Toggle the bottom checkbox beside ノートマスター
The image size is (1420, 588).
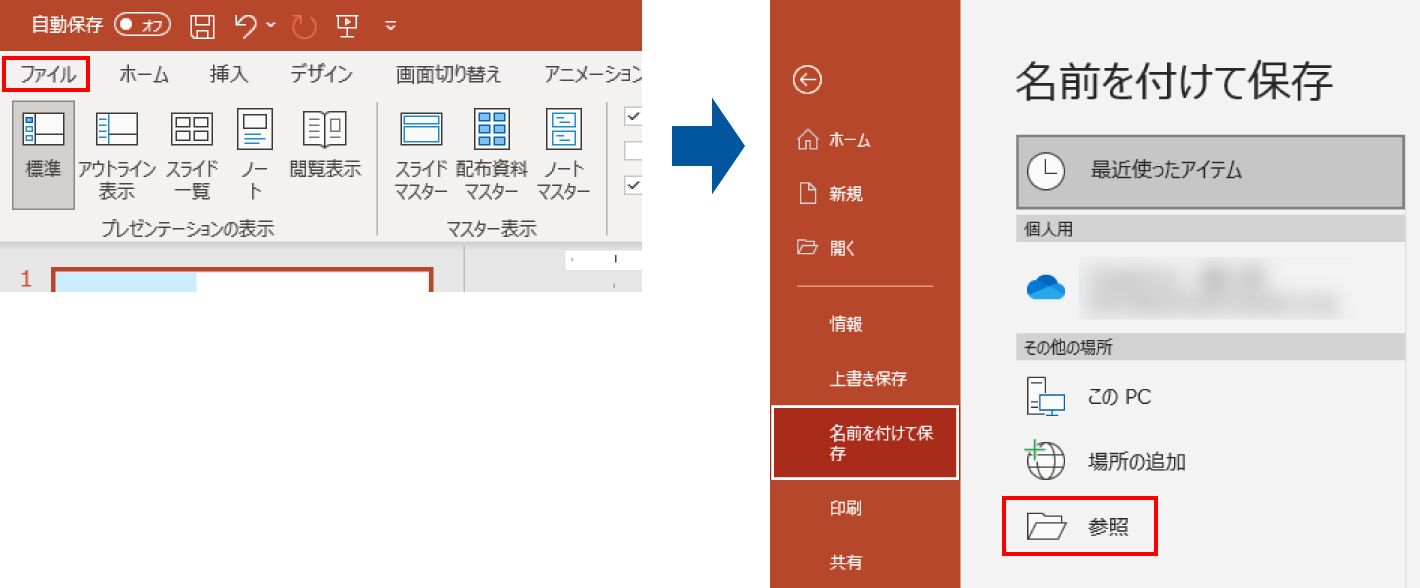pos(633,185)
